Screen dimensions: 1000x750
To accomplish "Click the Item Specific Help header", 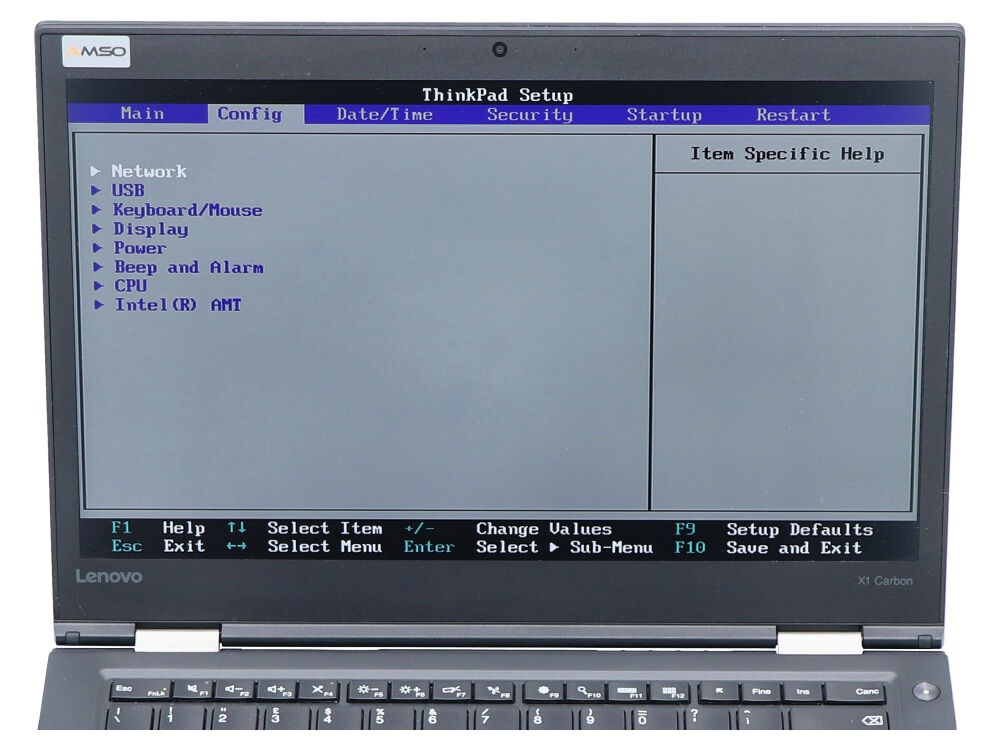I will [x=786, y=154].
